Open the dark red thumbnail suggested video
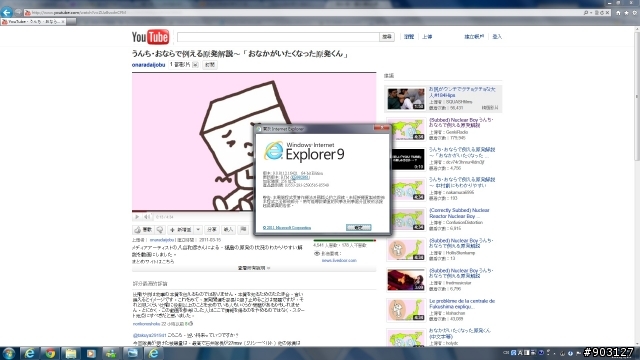 pos(406,280)
